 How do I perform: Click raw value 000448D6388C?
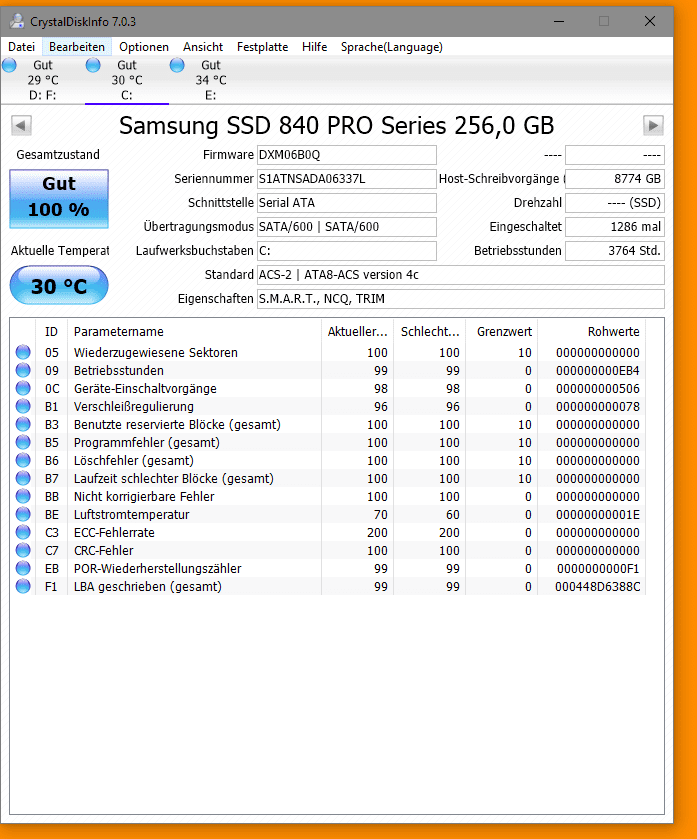pos(598,587)
